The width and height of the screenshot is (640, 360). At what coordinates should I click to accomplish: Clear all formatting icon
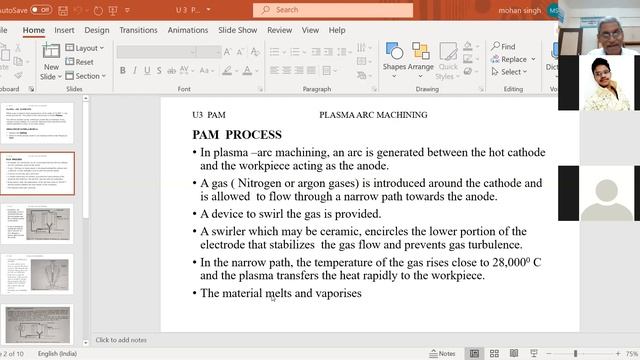(255, 52)
